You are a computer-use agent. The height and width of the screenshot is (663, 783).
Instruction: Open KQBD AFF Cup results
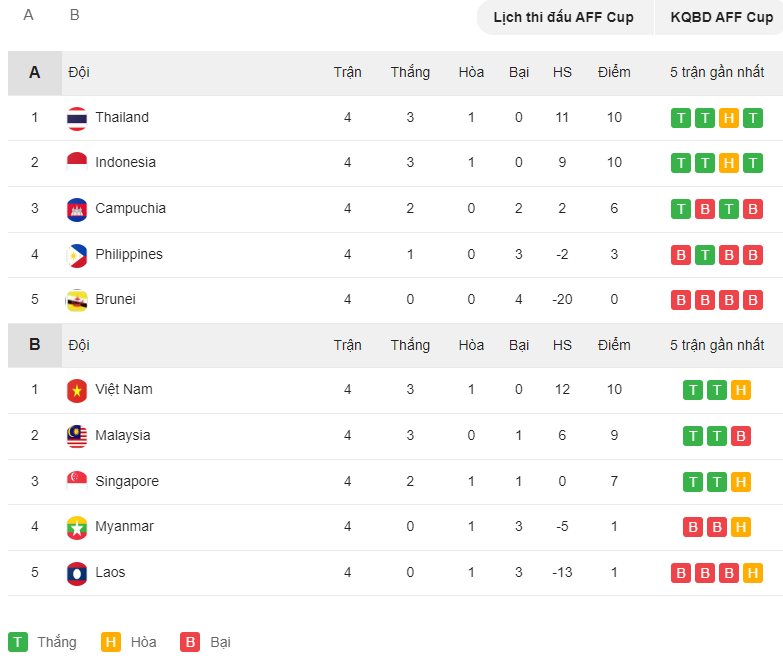click(x=719, y=17)
